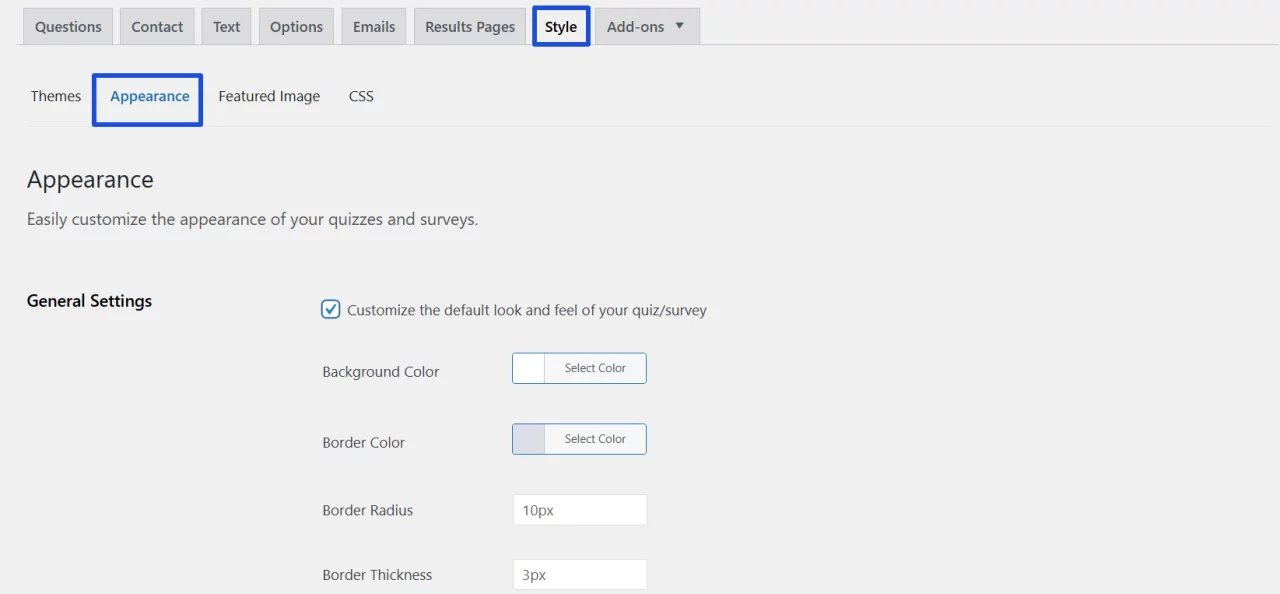Select the Style tab
Viewport: 1280px width, 594px height.
pyautogui.click(x=561, y=27)
